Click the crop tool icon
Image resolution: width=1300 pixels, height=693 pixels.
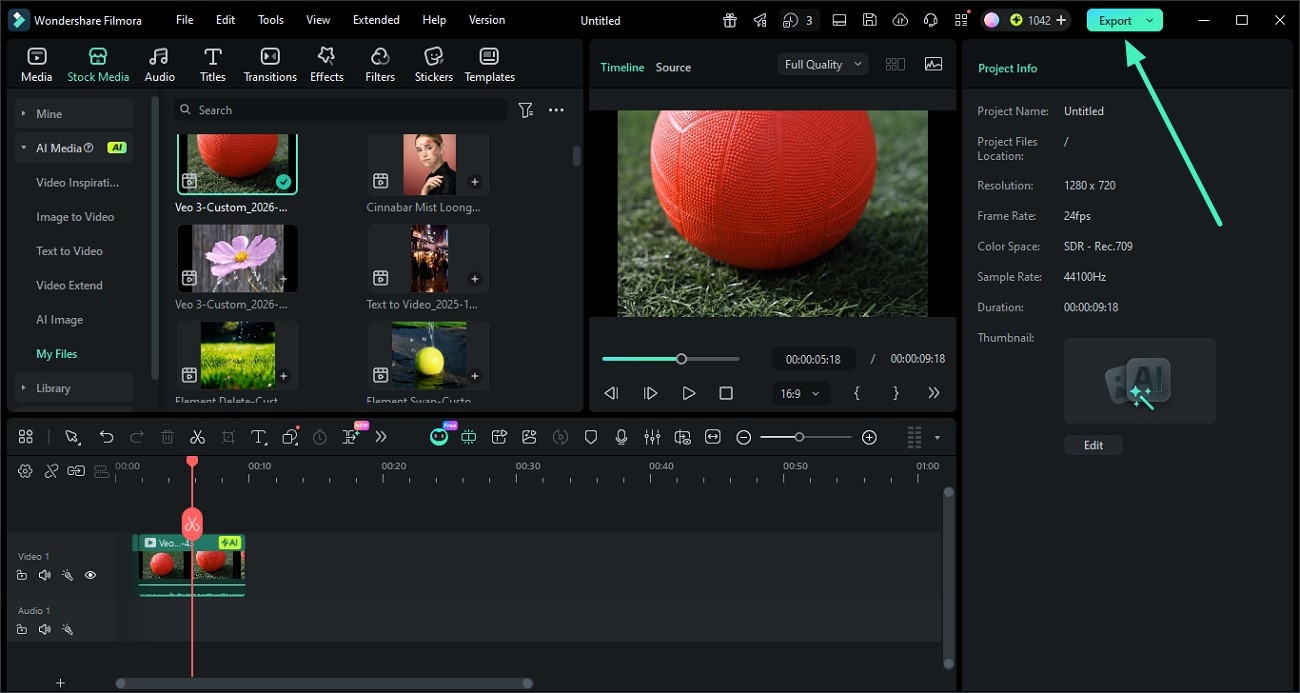click(x=228, y=437)
